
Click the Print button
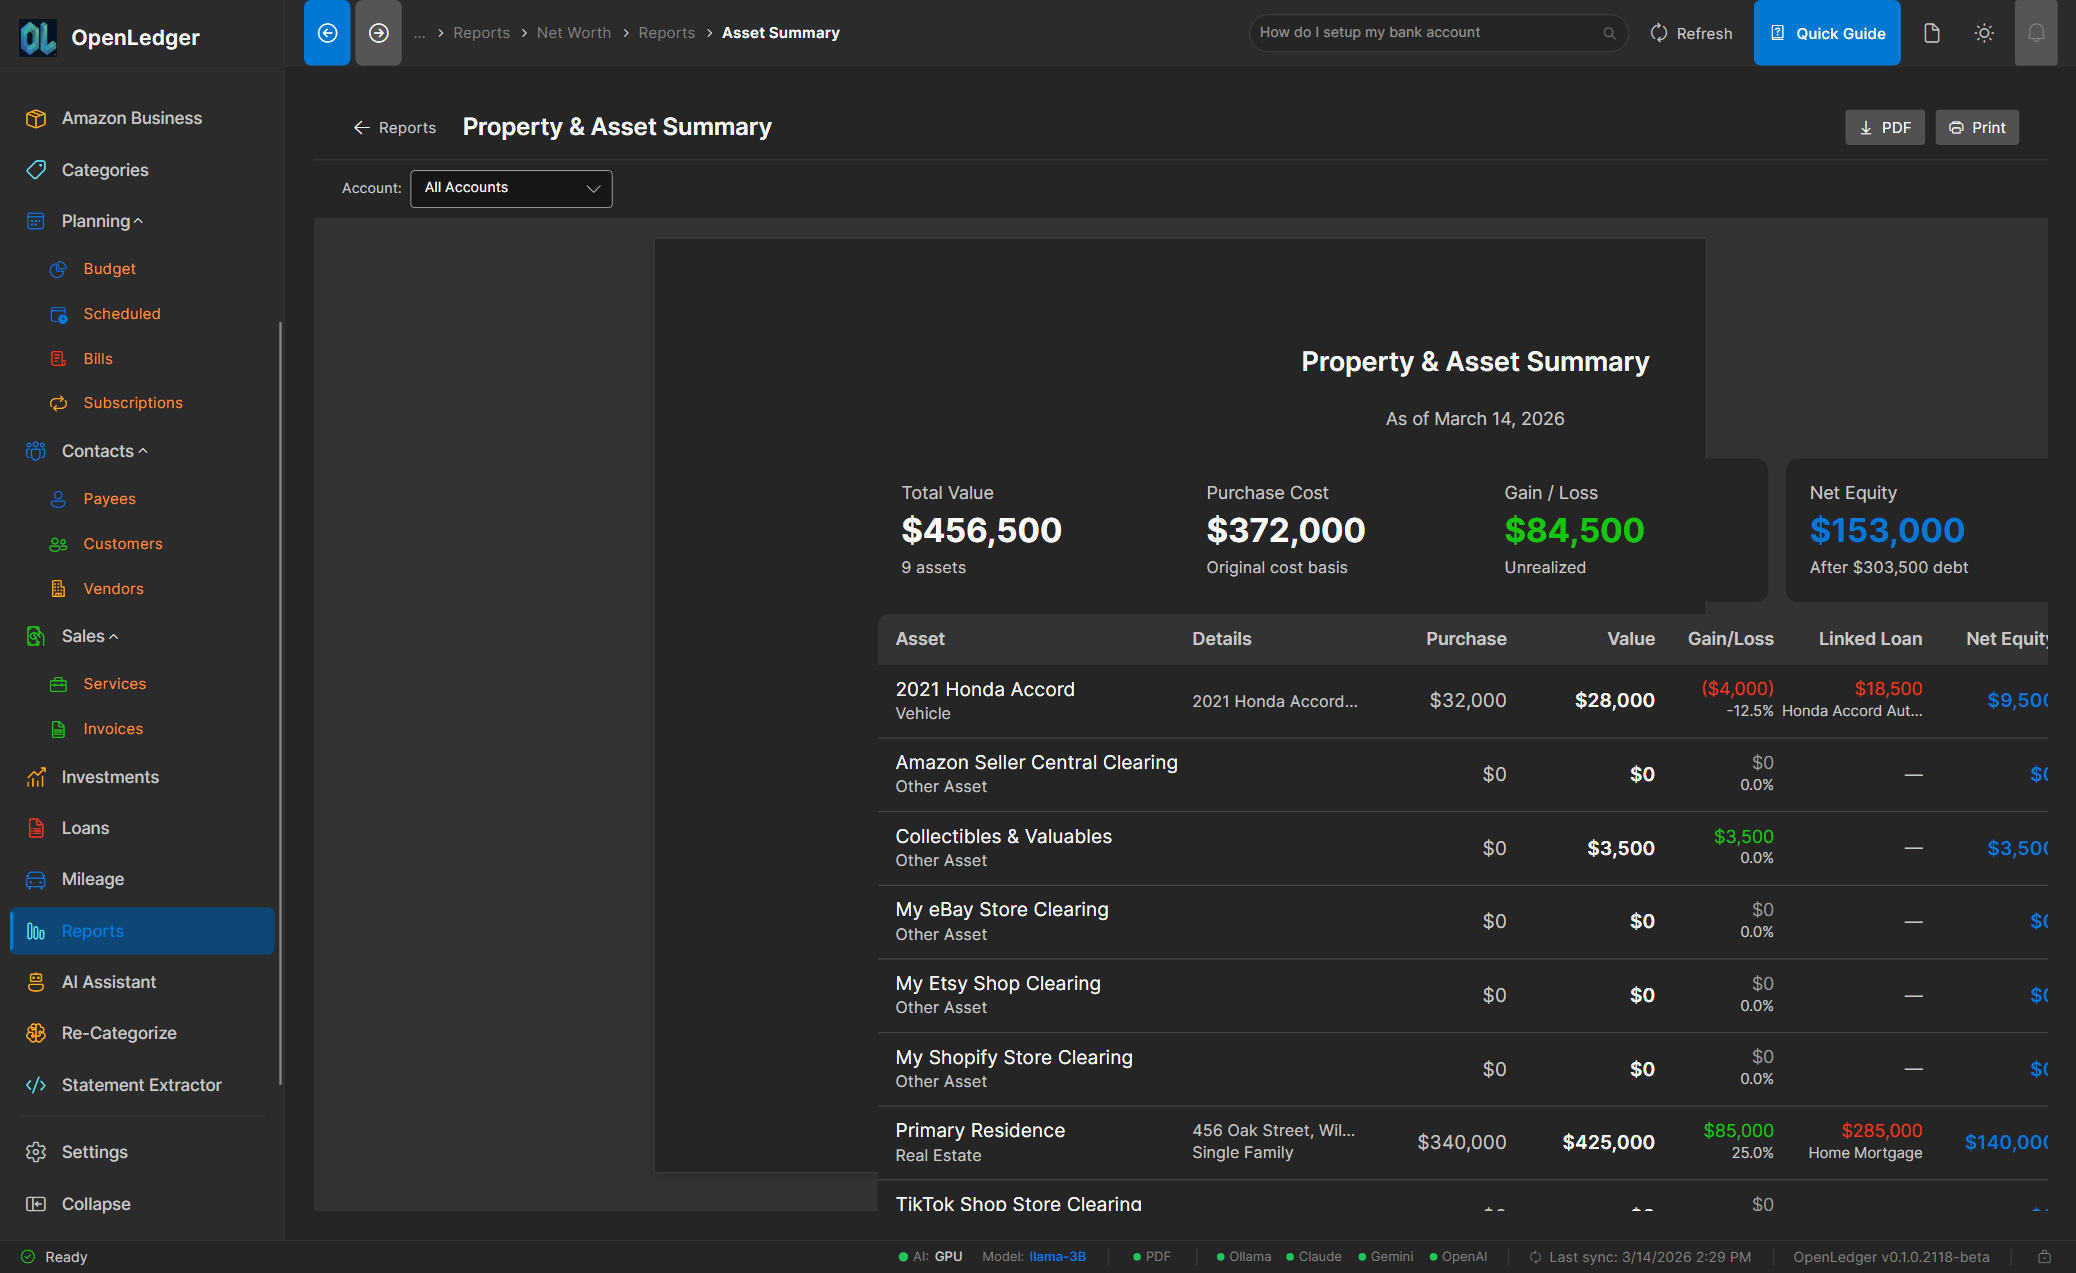1976,128
